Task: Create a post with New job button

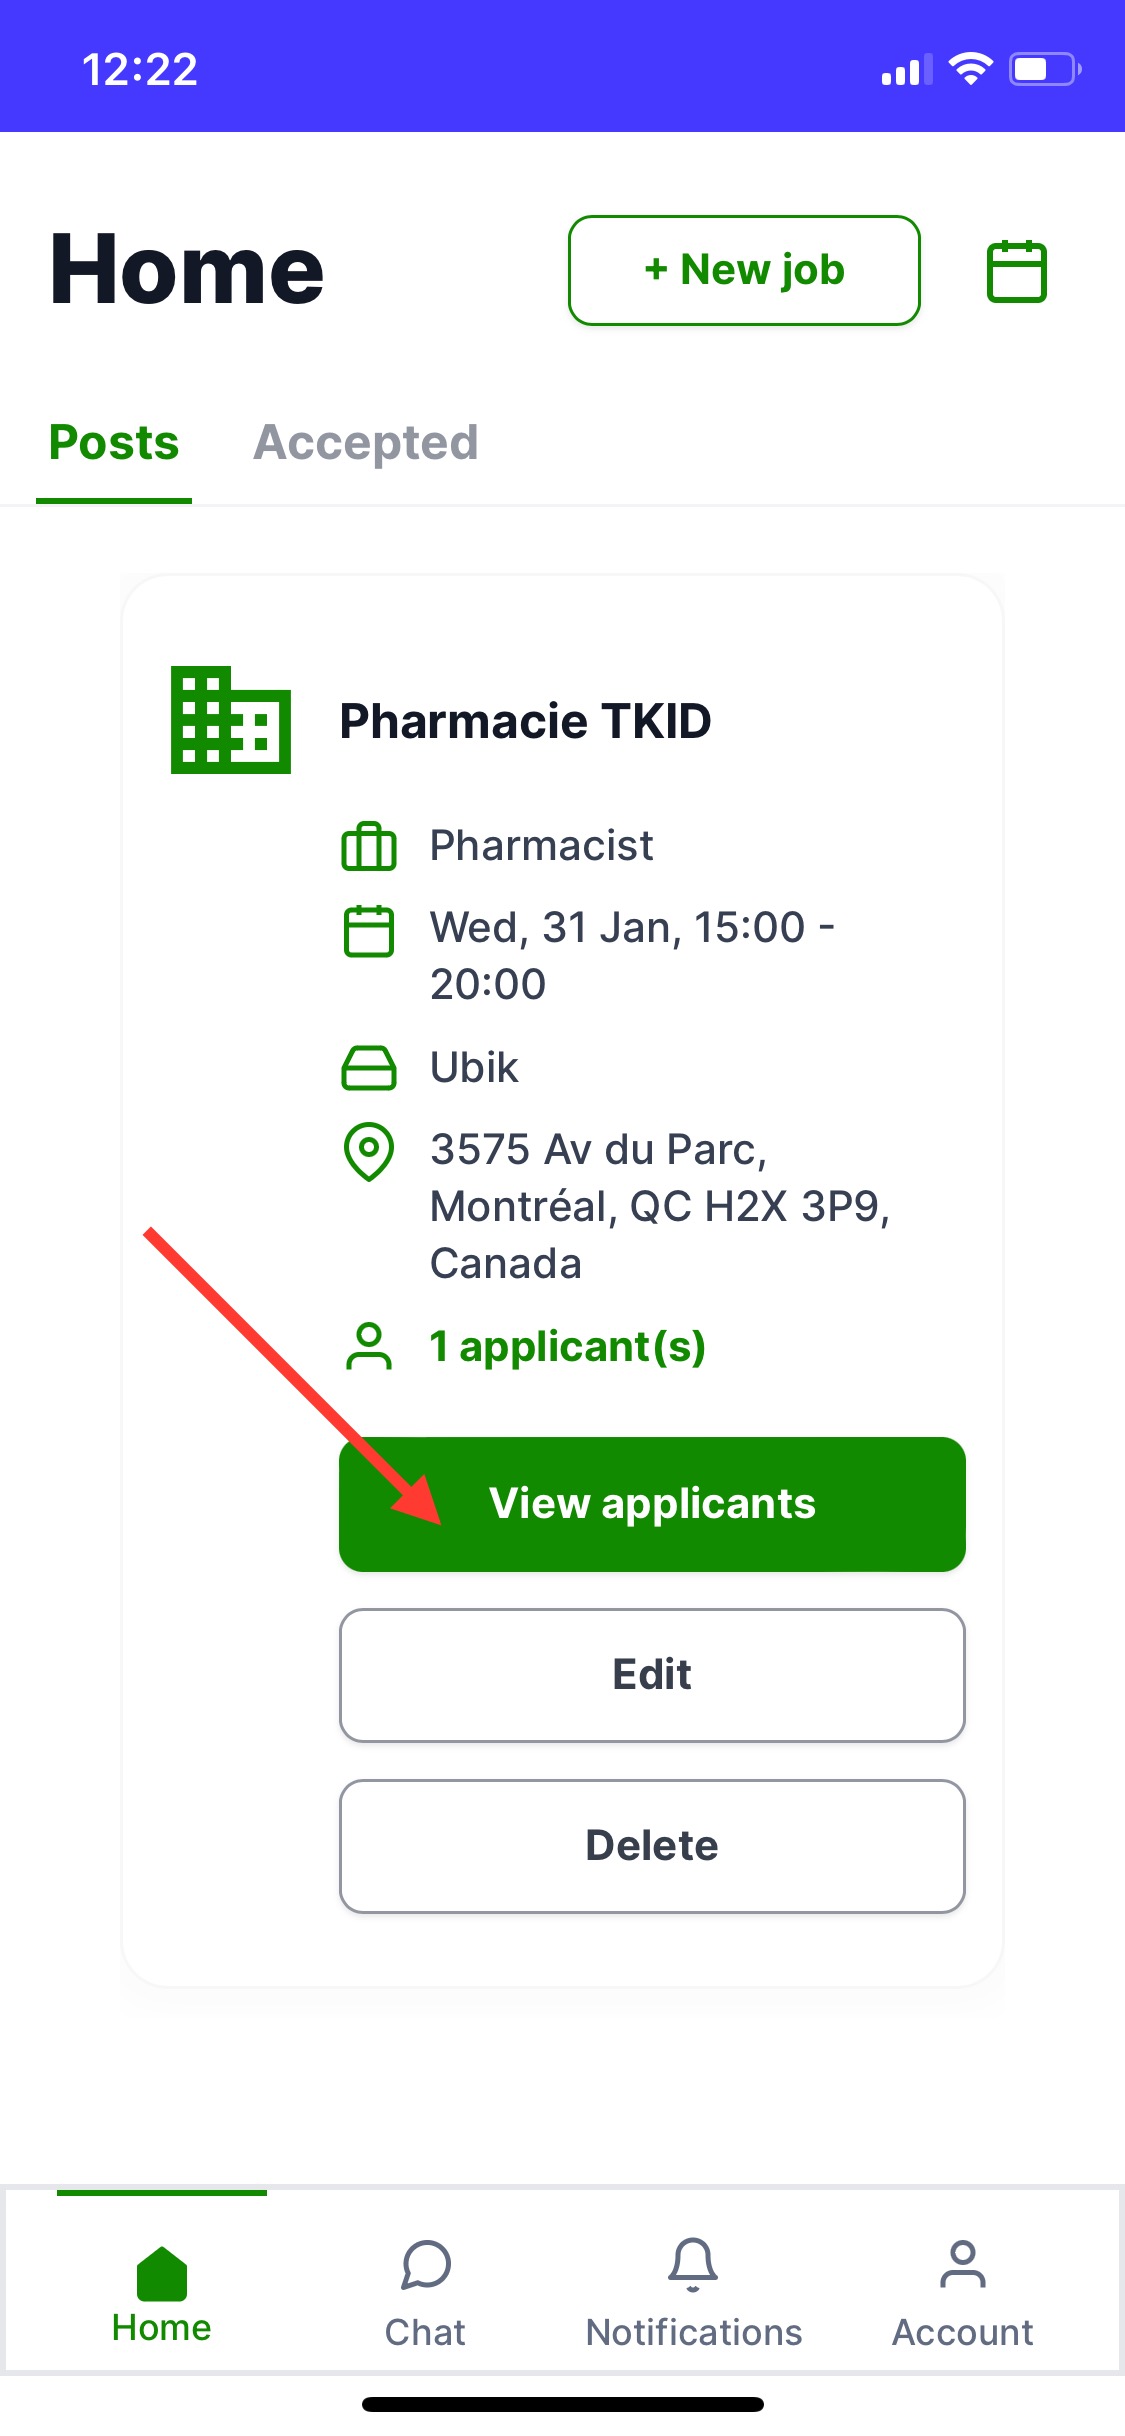Action: coord(744,270)
